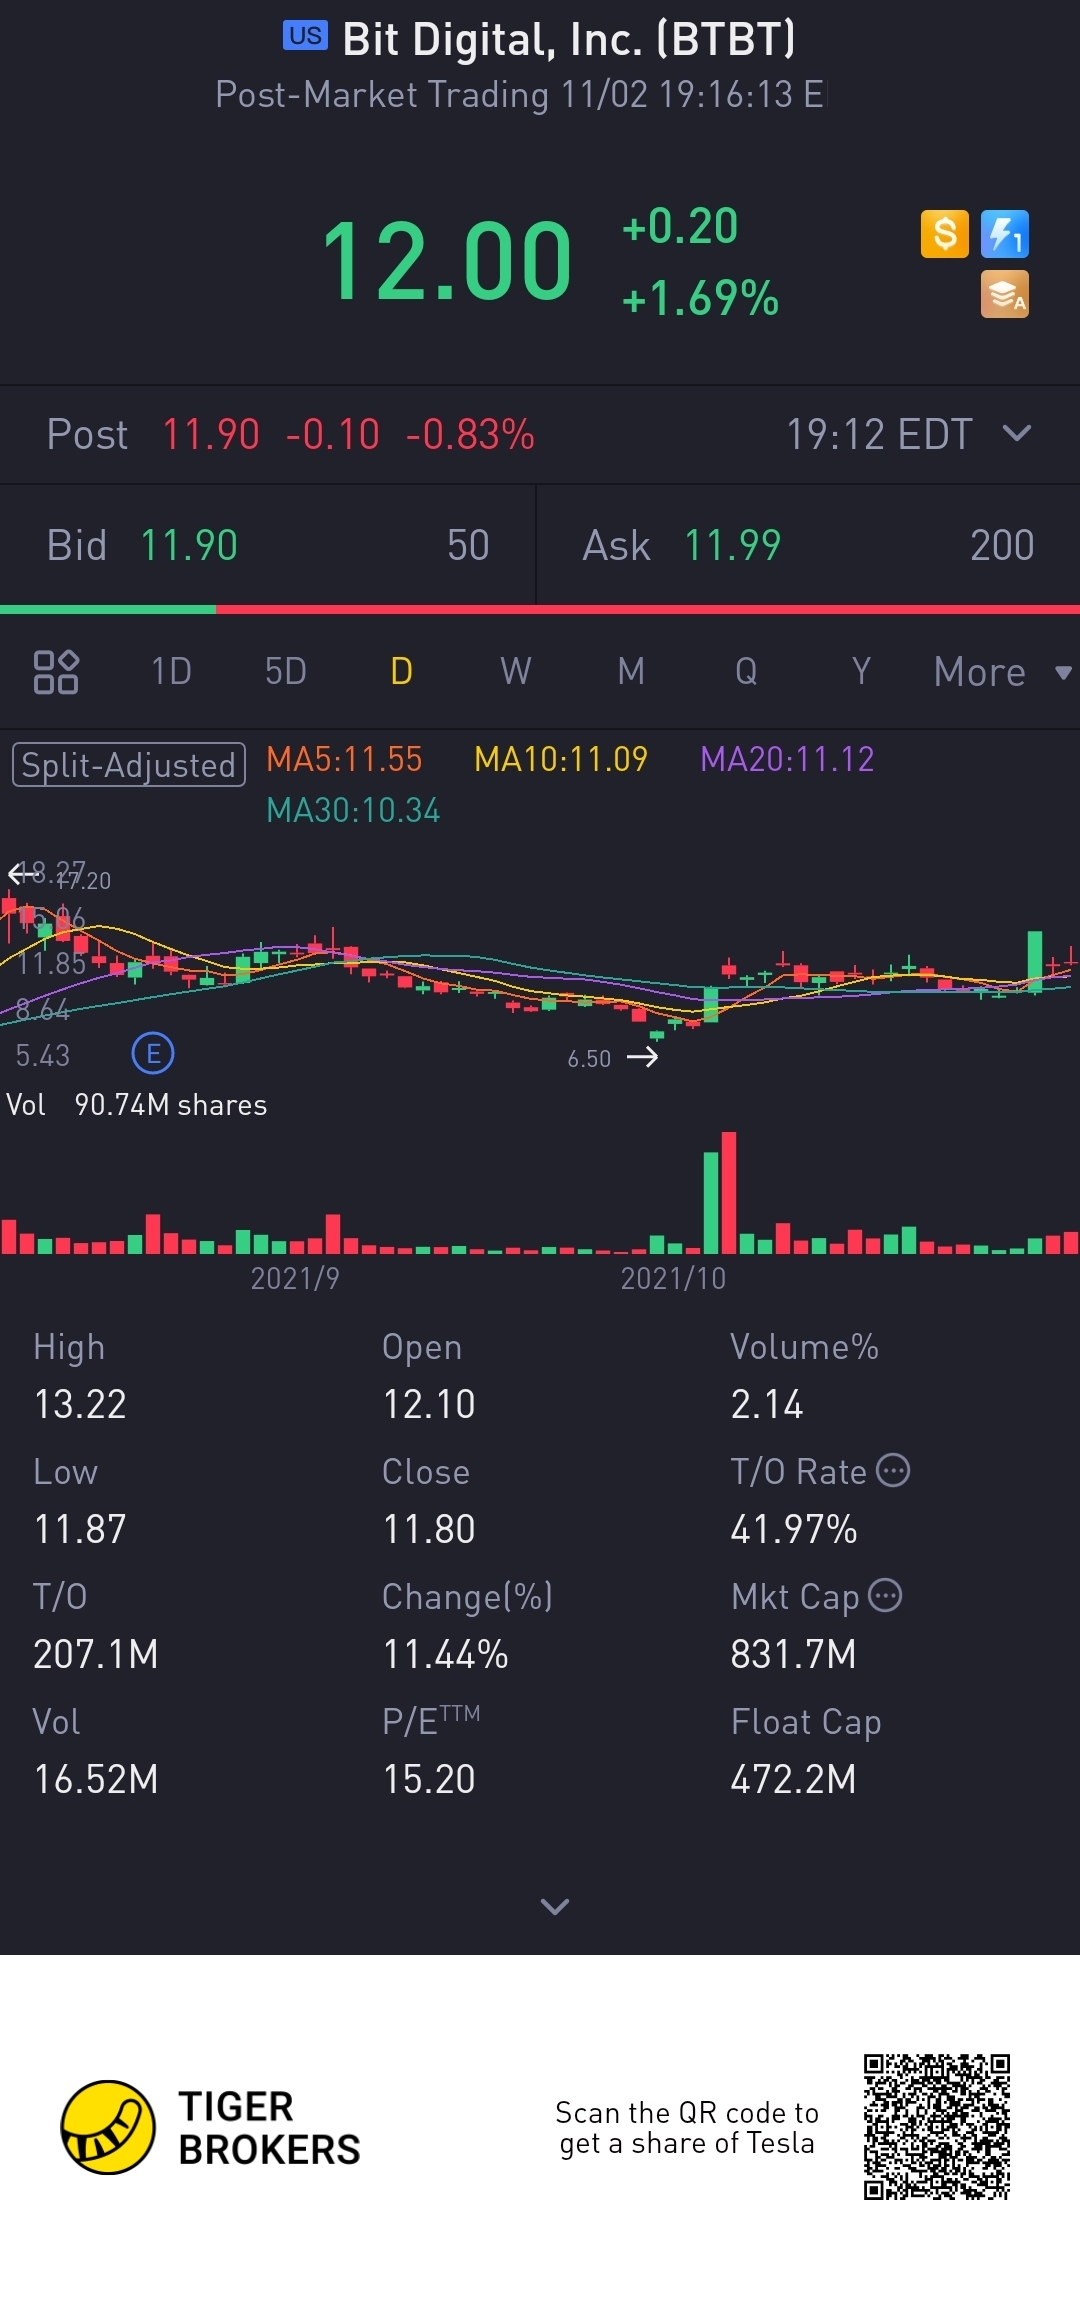Tap the MA30:10.34 indicator label
Screen dimensions: 1080x2300
tap(353, 810)
